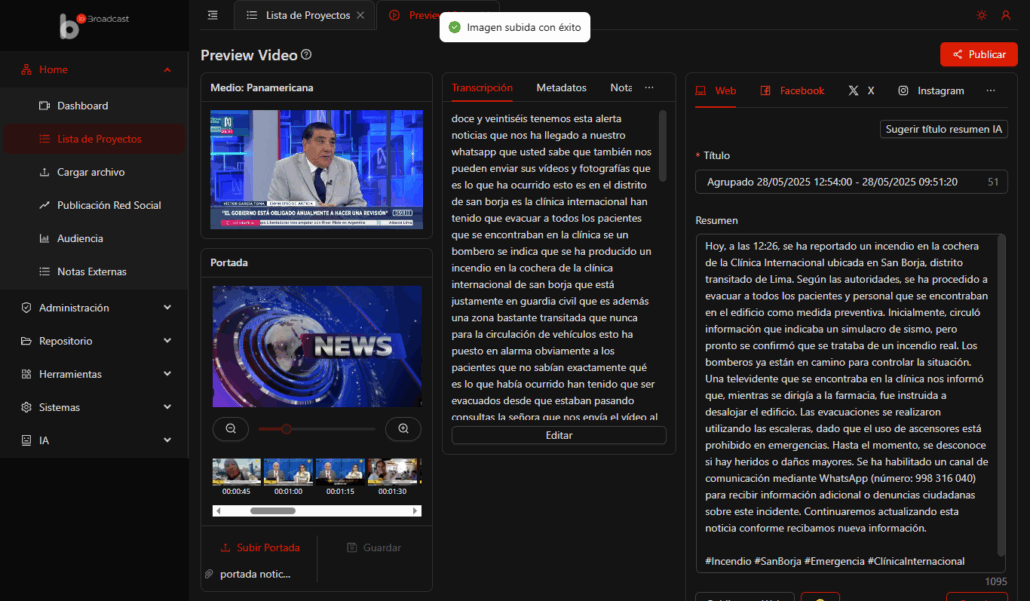
Task: Toggle the light/dark theme sun icon
Action: (x=981, y=15)
